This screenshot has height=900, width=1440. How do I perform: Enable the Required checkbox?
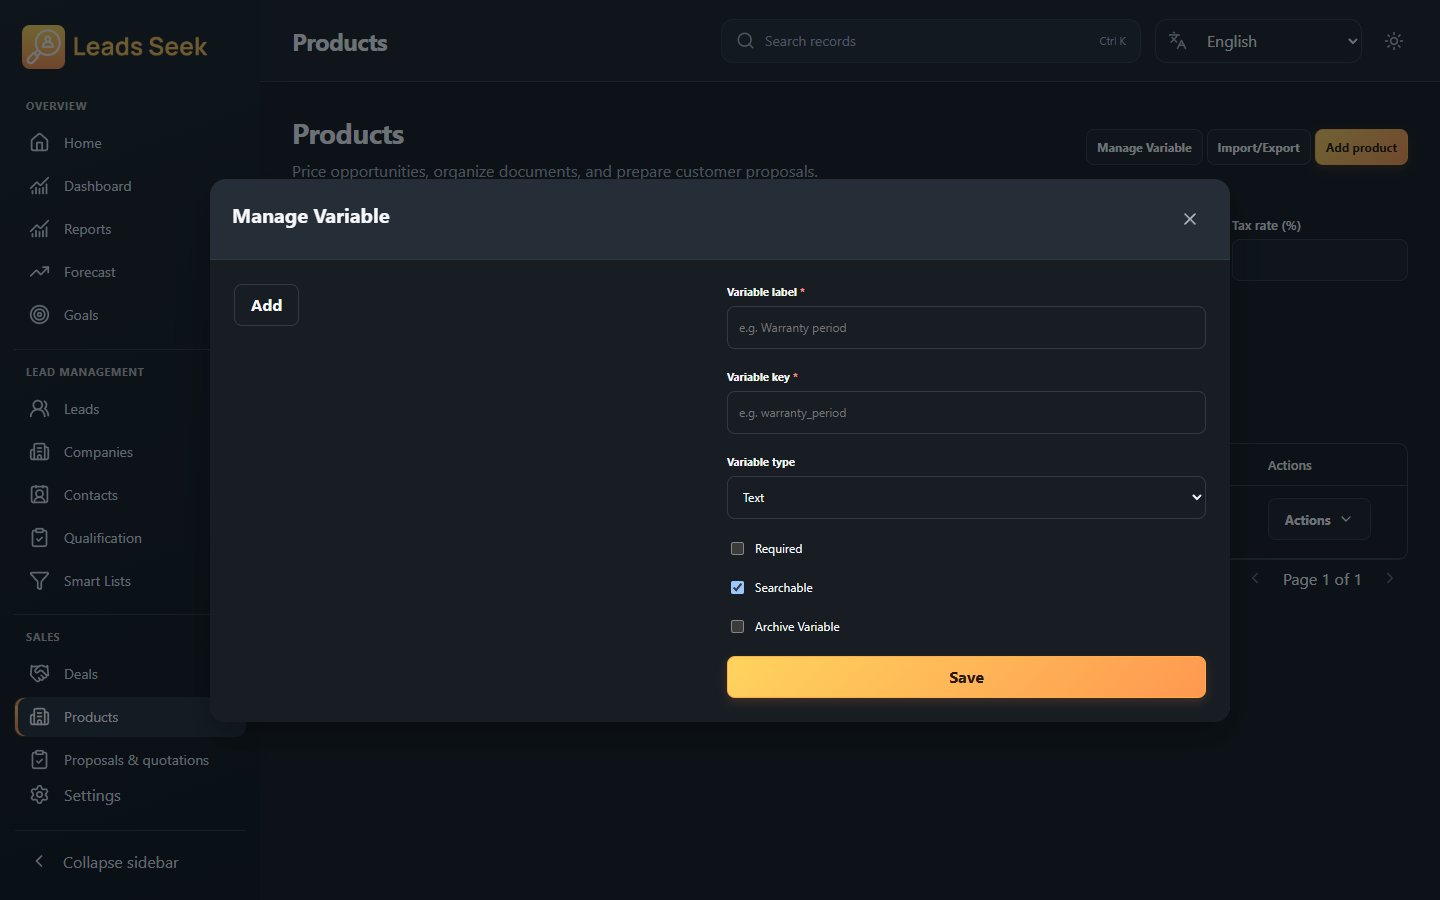click(738, 549)
